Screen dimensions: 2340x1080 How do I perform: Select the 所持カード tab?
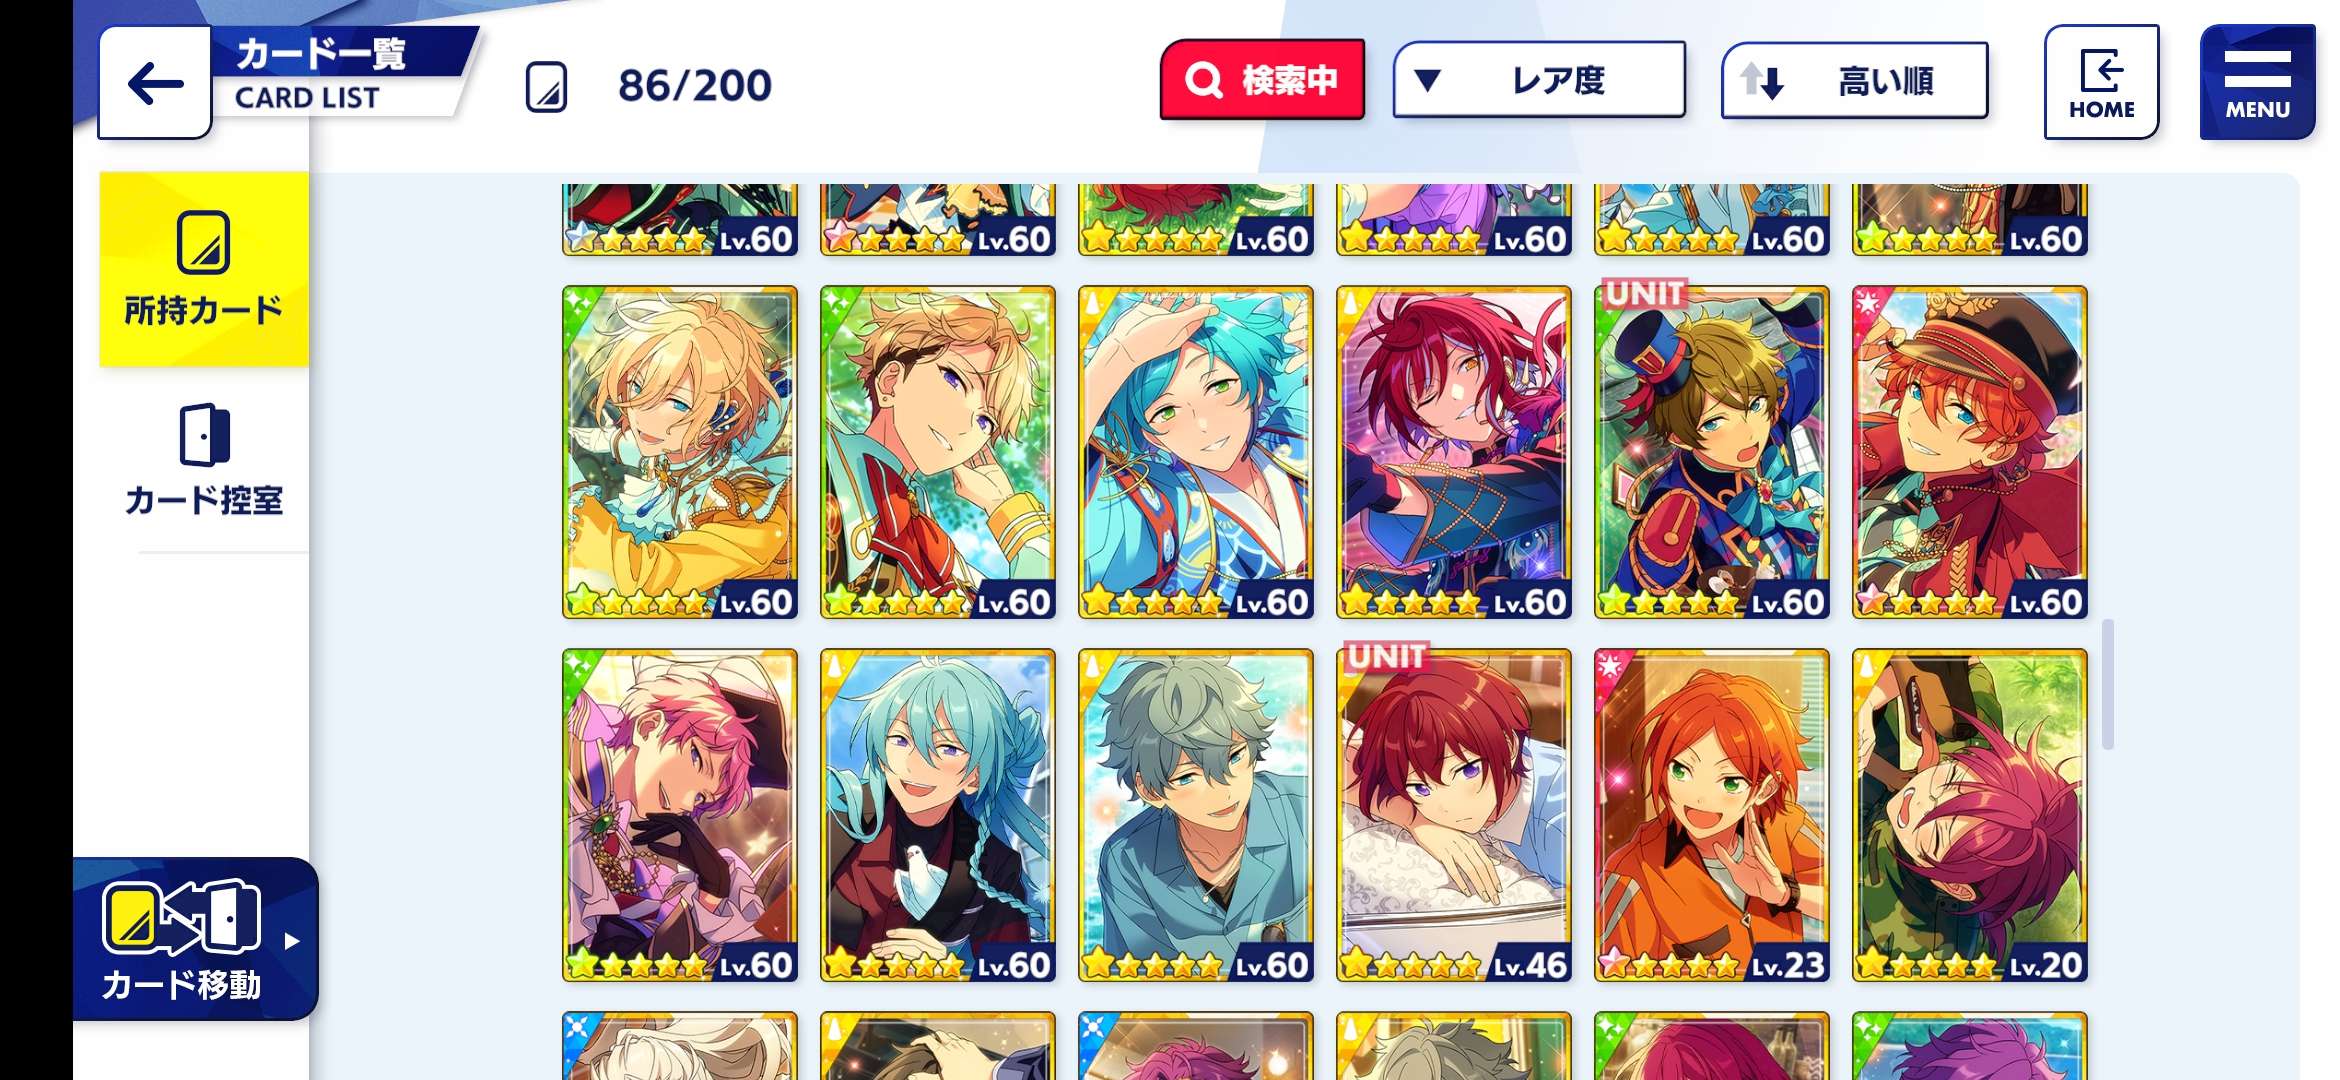(x=204, y=269)
